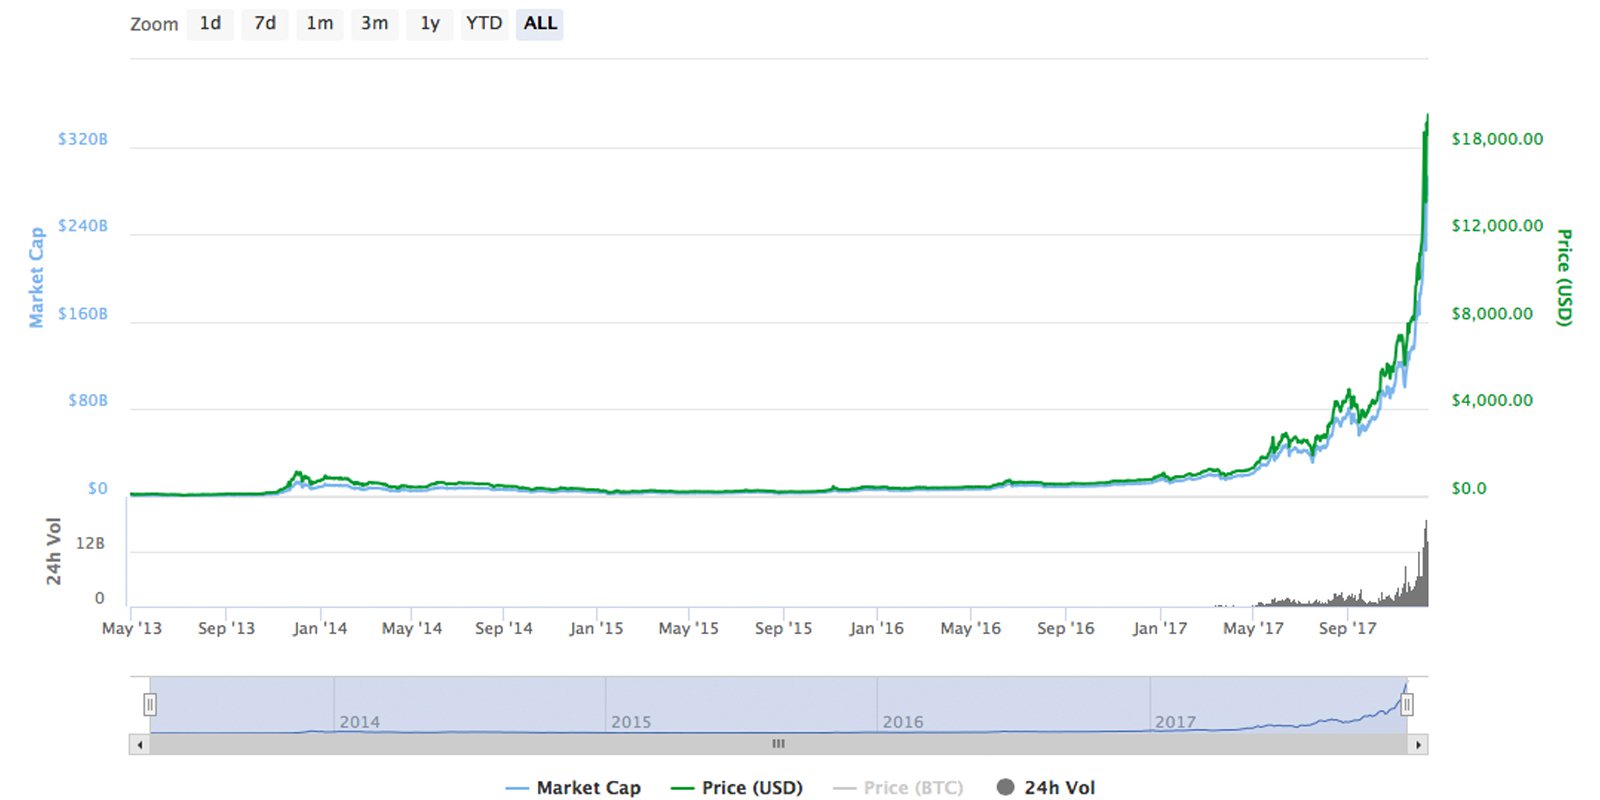The height and width of the screenshot is (800, 1600).
Task: Enable the Price (BTC) series
Action: coord(898,788)
